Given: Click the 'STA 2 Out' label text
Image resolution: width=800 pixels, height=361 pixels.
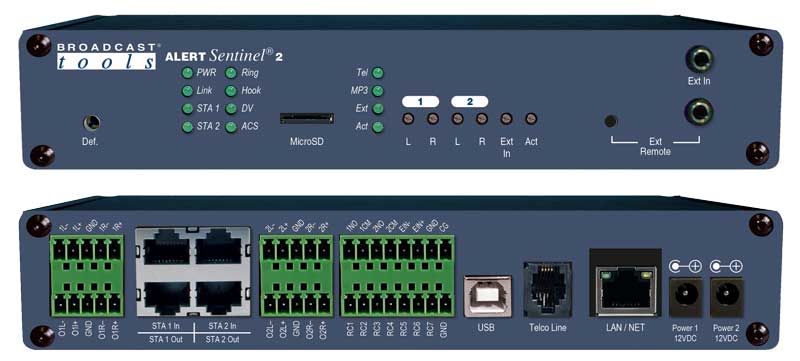Looking at the screenshot, I should click(222, 339).
